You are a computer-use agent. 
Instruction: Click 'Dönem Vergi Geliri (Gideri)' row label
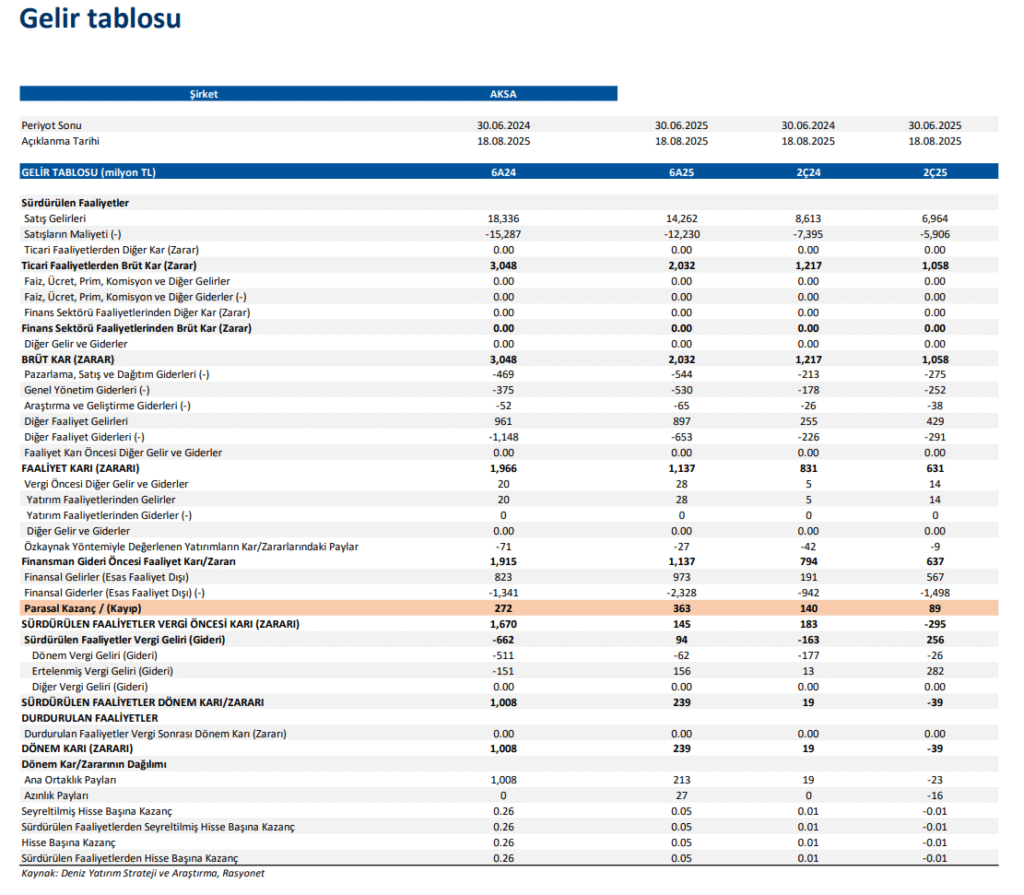coord(95,656)
